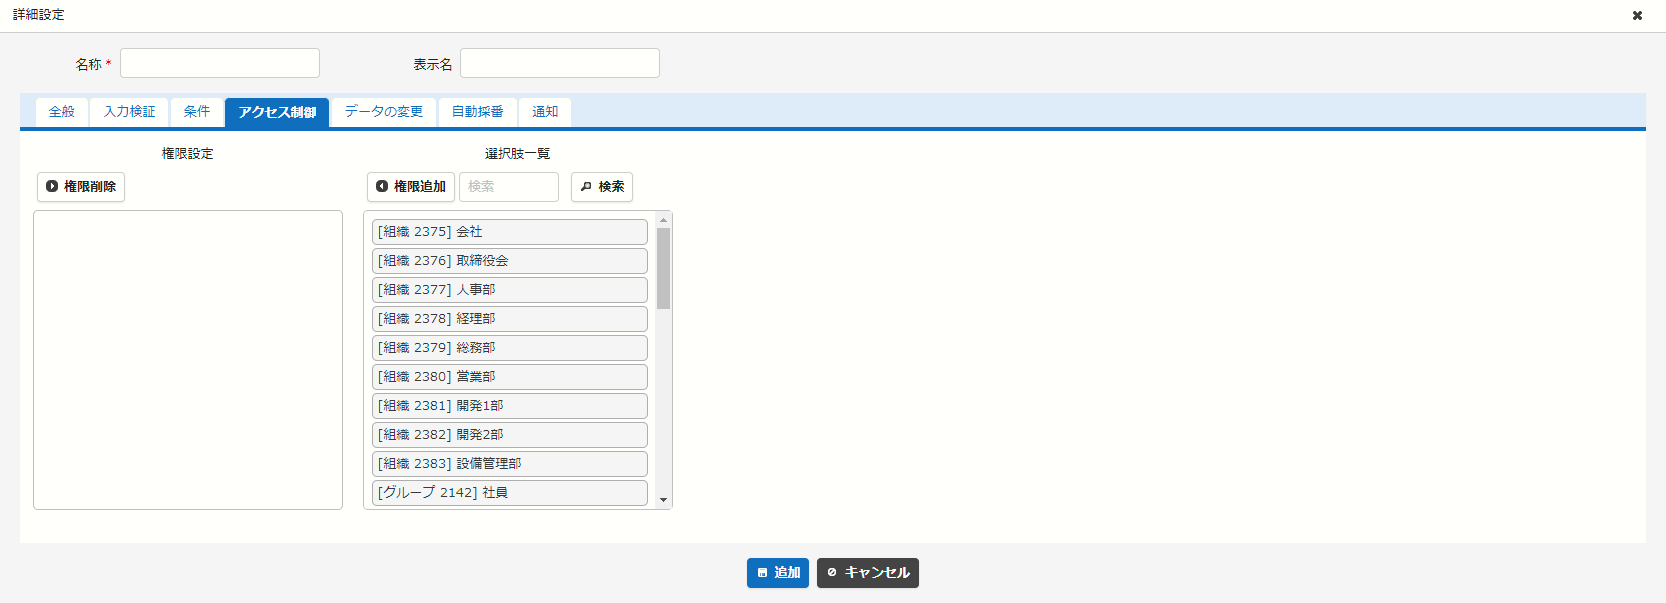Click the 権限削除 button
The height and width of the screenshot is (603, 1666).
coord(81,187)
